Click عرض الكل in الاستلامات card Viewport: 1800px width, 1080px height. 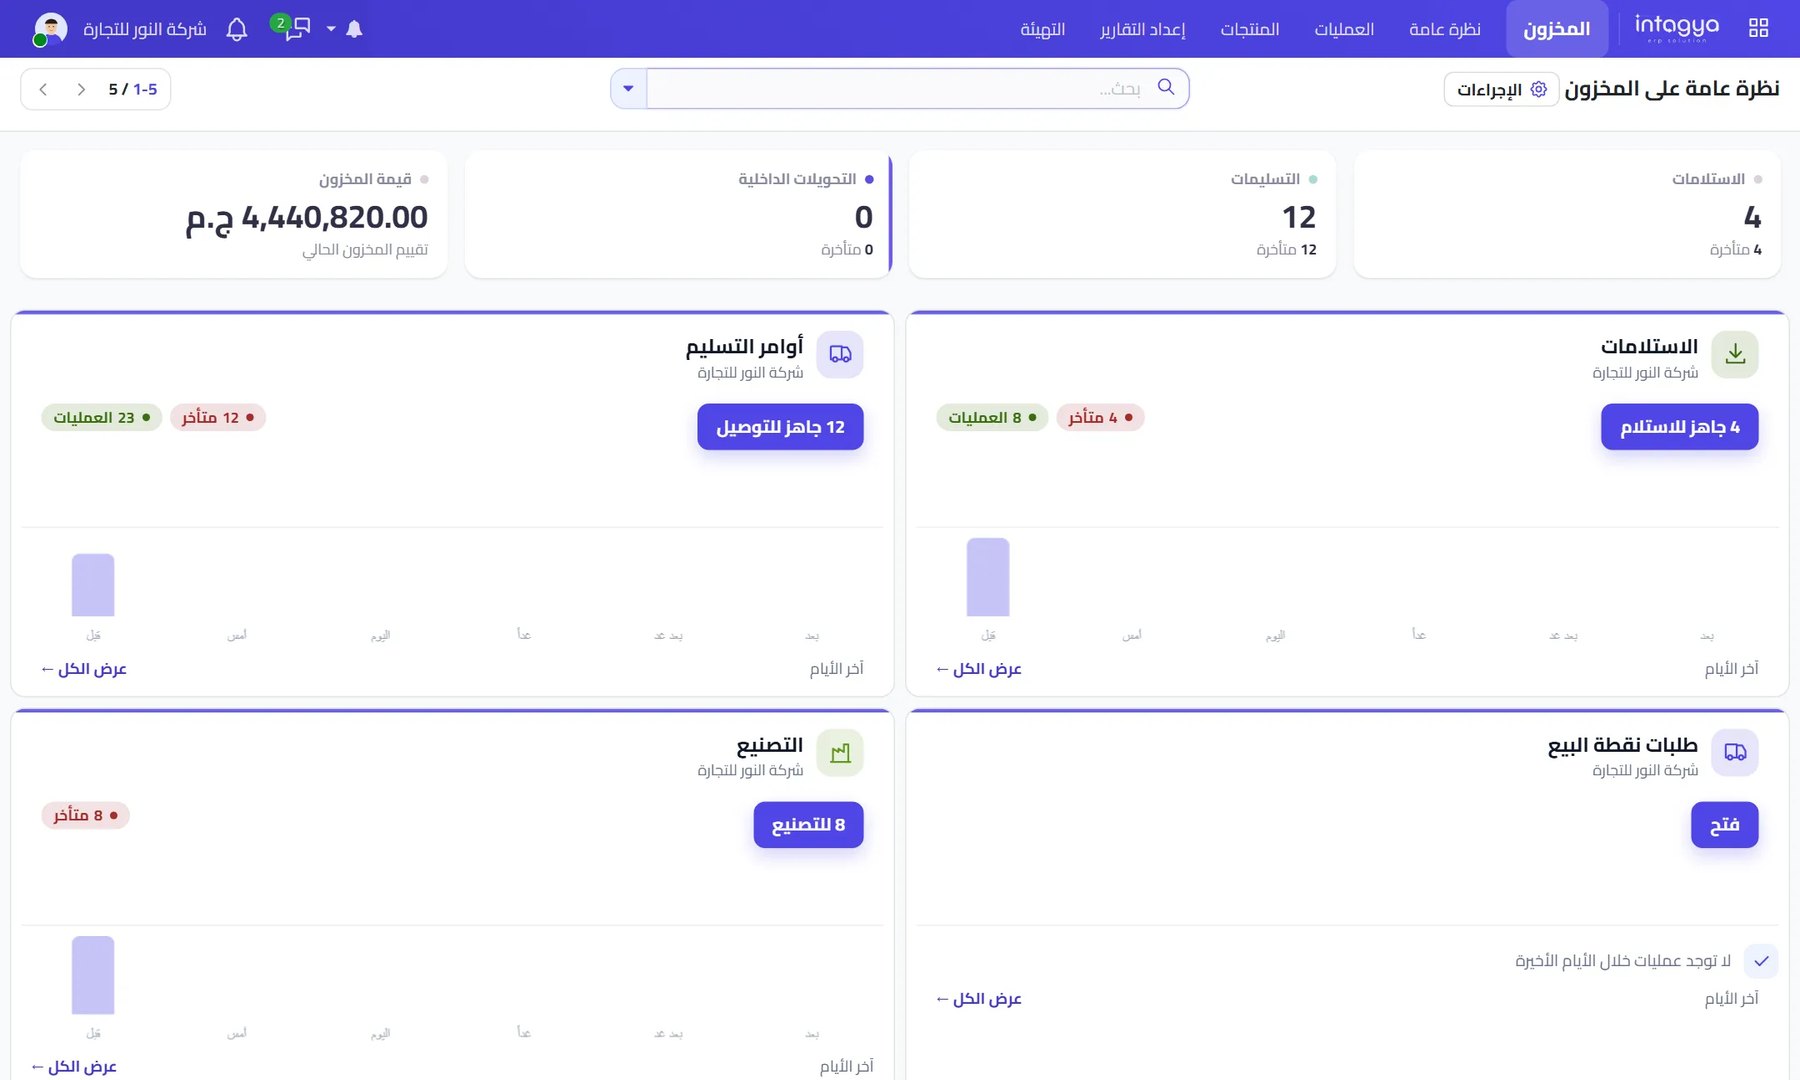coord(979,669)
